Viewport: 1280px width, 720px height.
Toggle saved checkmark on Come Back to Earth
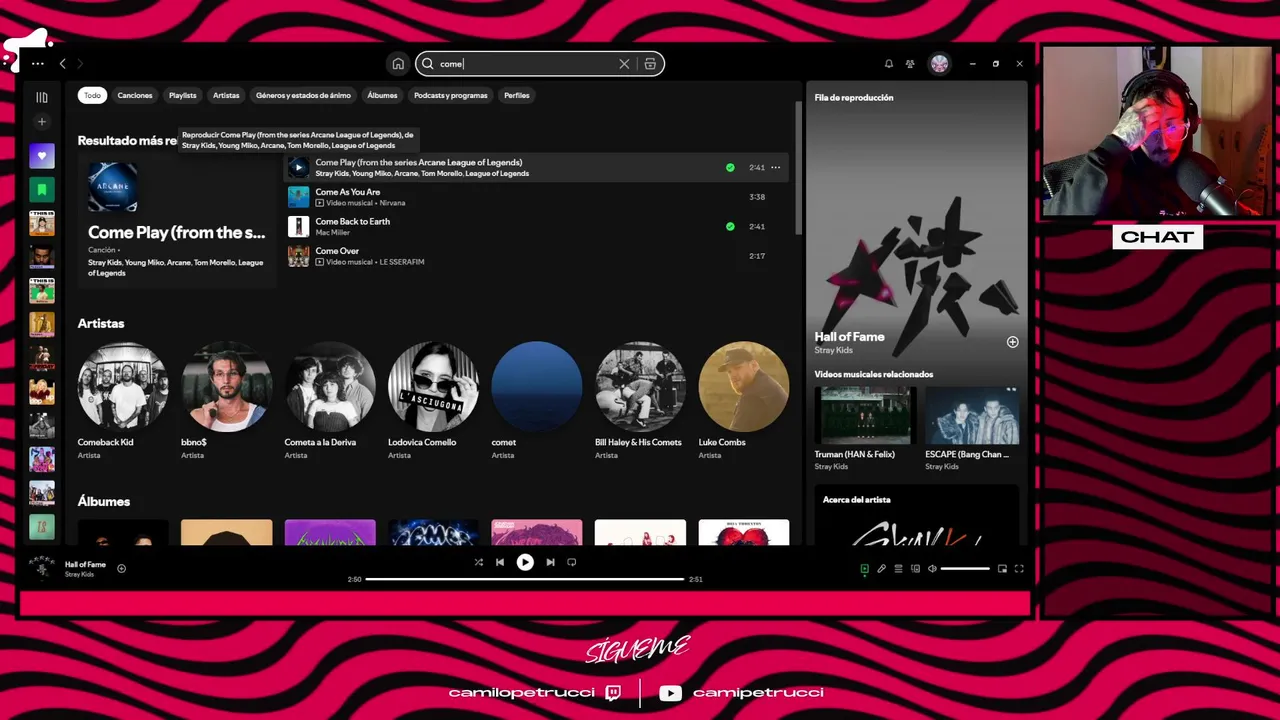pos(730,226)
